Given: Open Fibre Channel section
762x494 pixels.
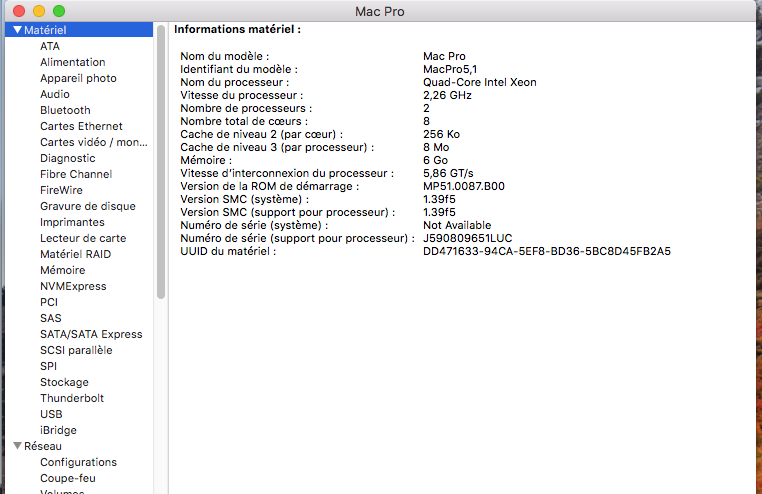Looking at the screenshot, I should 76,174.
